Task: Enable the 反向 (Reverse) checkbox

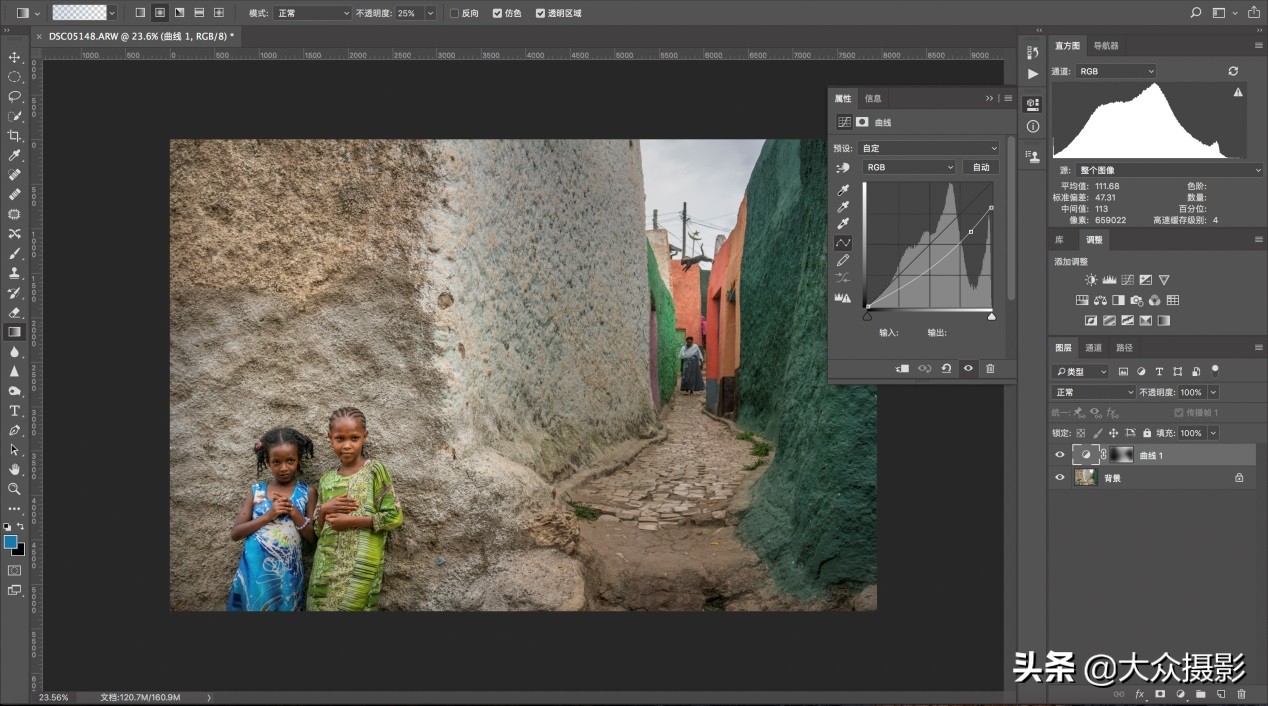Action: pyautogui.click(x=455, y=14)
